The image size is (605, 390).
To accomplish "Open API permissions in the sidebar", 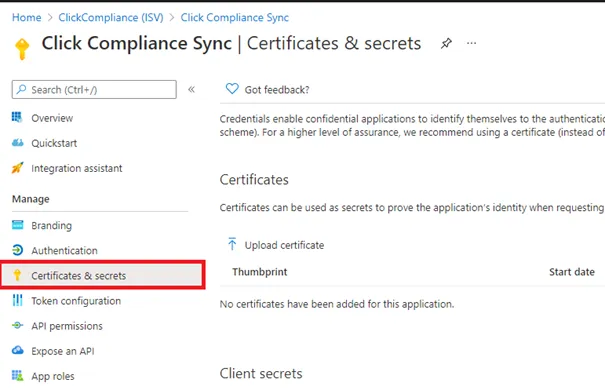I will [x=67, y=326].
